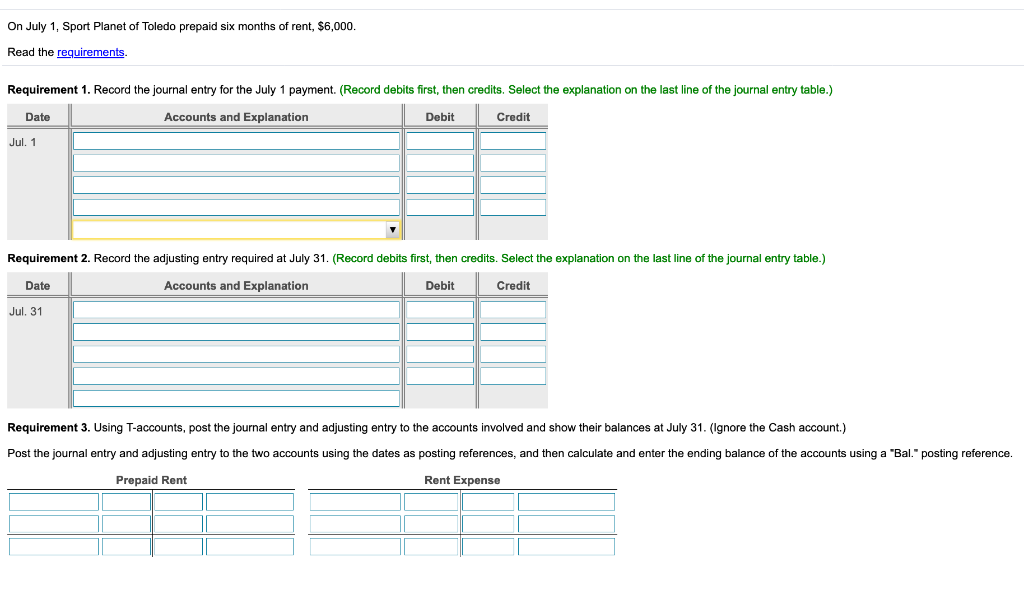Select the third account field for Jul. 31

pyautogui.click(x=236, y=354)
